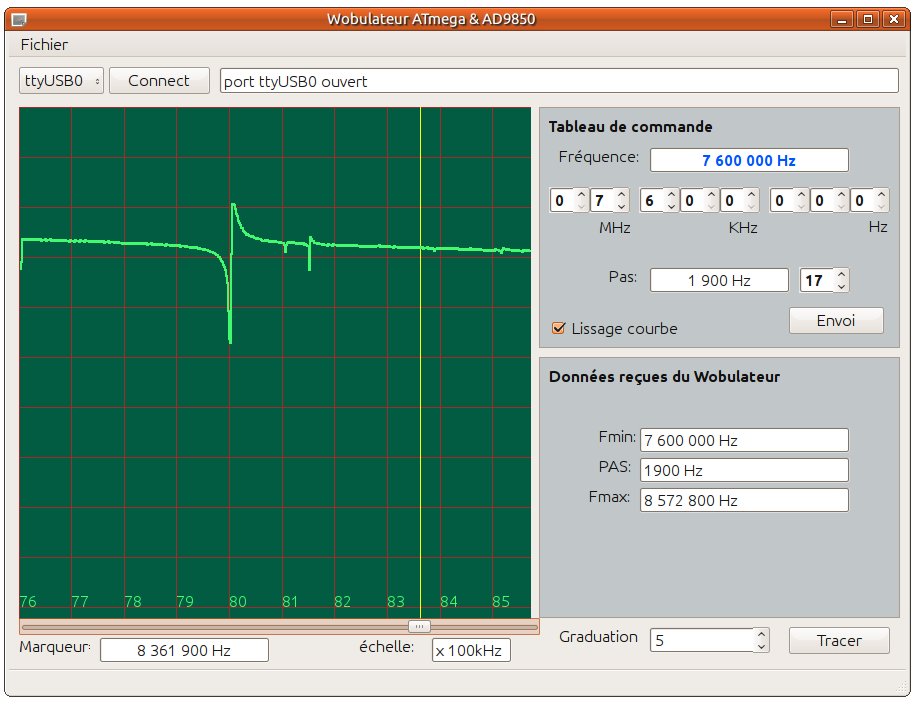The width and height of the screenshot is (919, 706).
Task: Click the échelle x100kHz field
Action: pos(471,650)
